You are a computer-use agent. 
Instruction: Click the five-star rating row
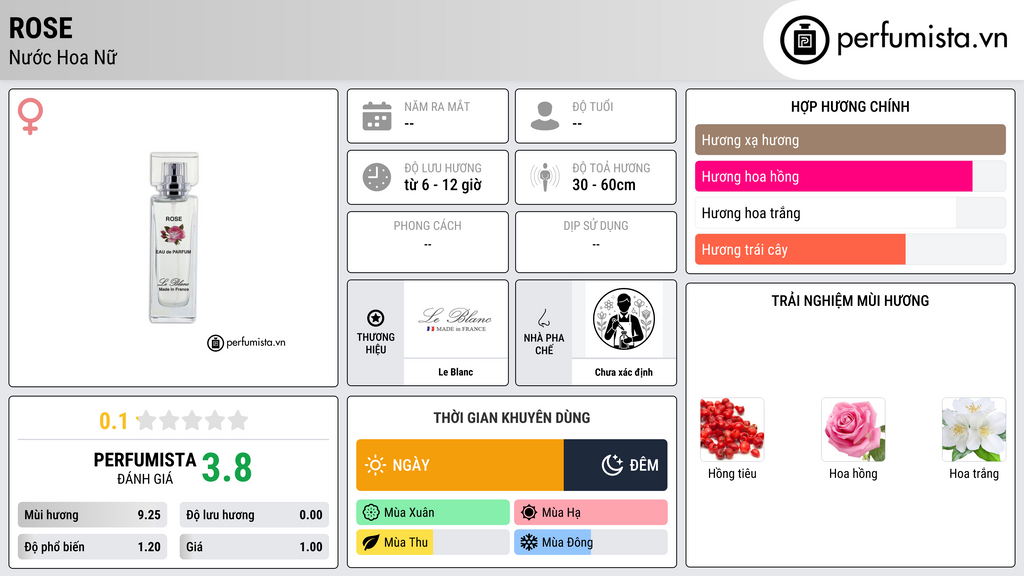[192, 420]
